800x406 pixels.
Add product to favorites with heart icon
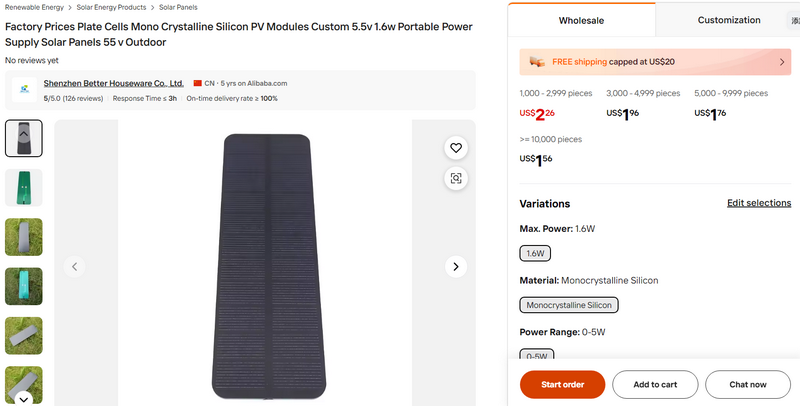coord(456,148)
